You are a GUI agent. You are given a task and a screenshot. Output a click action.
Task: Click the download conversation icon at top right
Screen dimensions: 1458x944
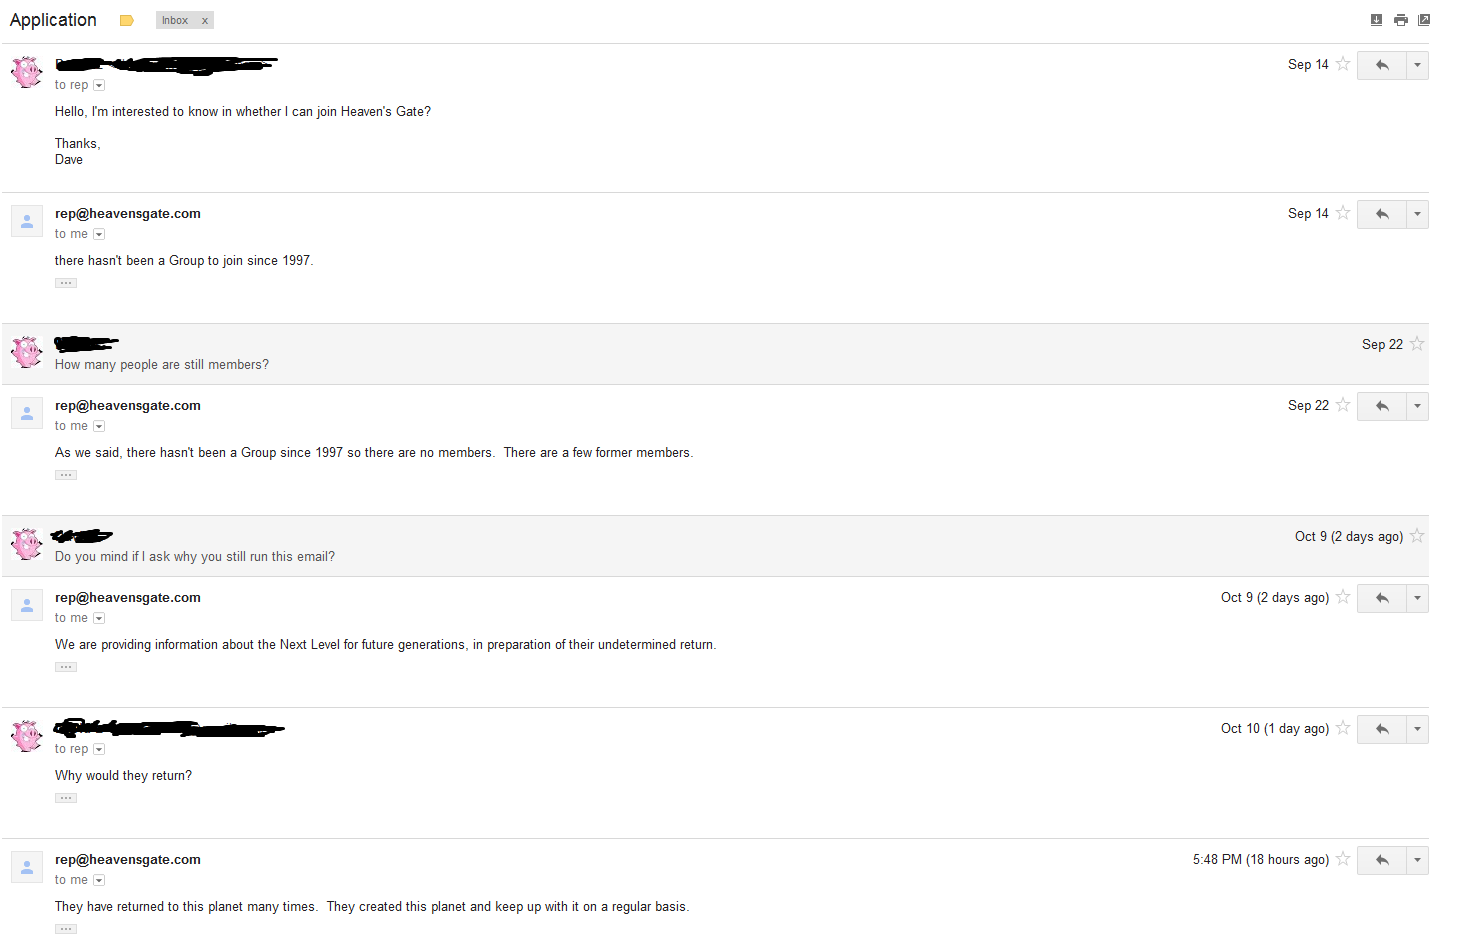pos(1376,20)
